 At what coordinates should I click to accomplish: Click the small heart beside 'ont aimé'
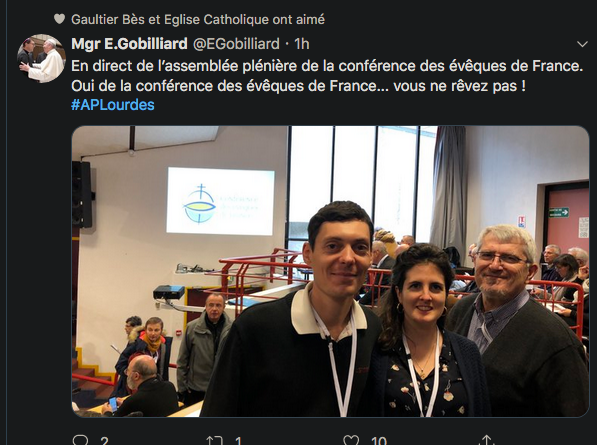[x=59, y=19]
